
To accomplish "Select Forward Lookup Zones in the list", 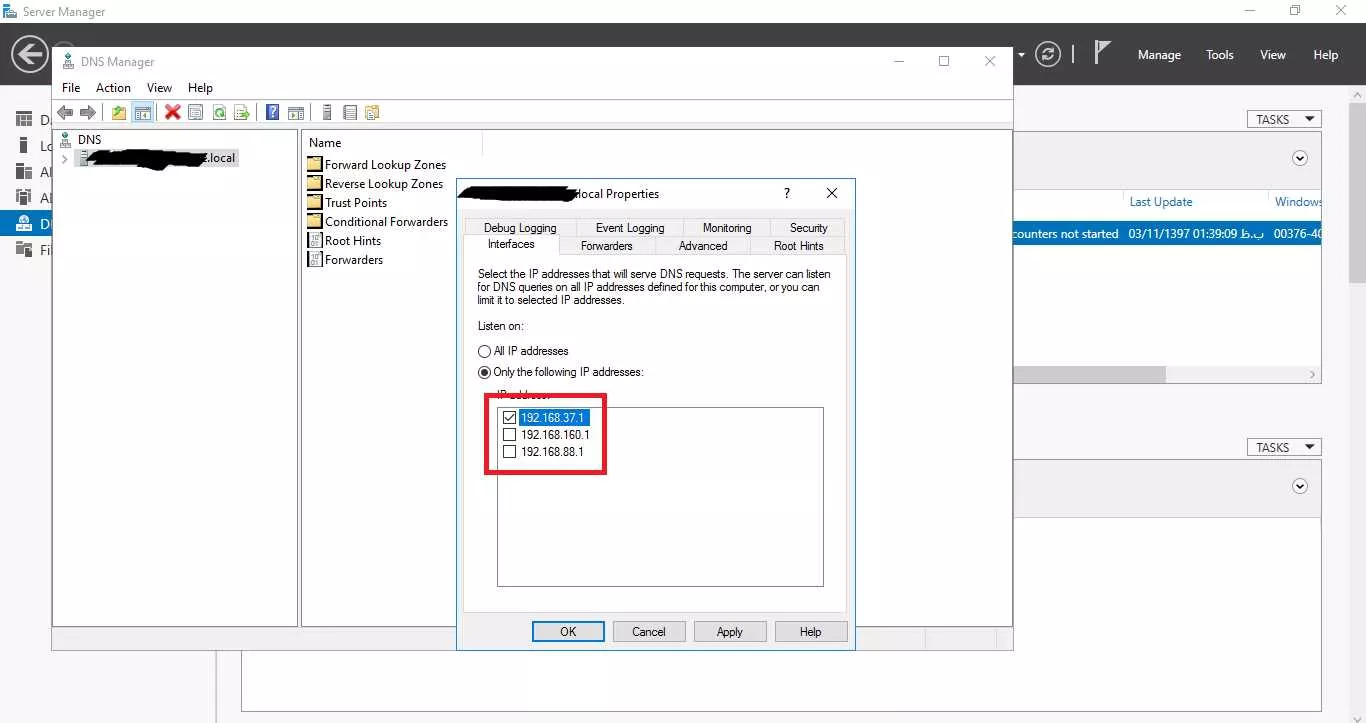I will click(385, 164).
